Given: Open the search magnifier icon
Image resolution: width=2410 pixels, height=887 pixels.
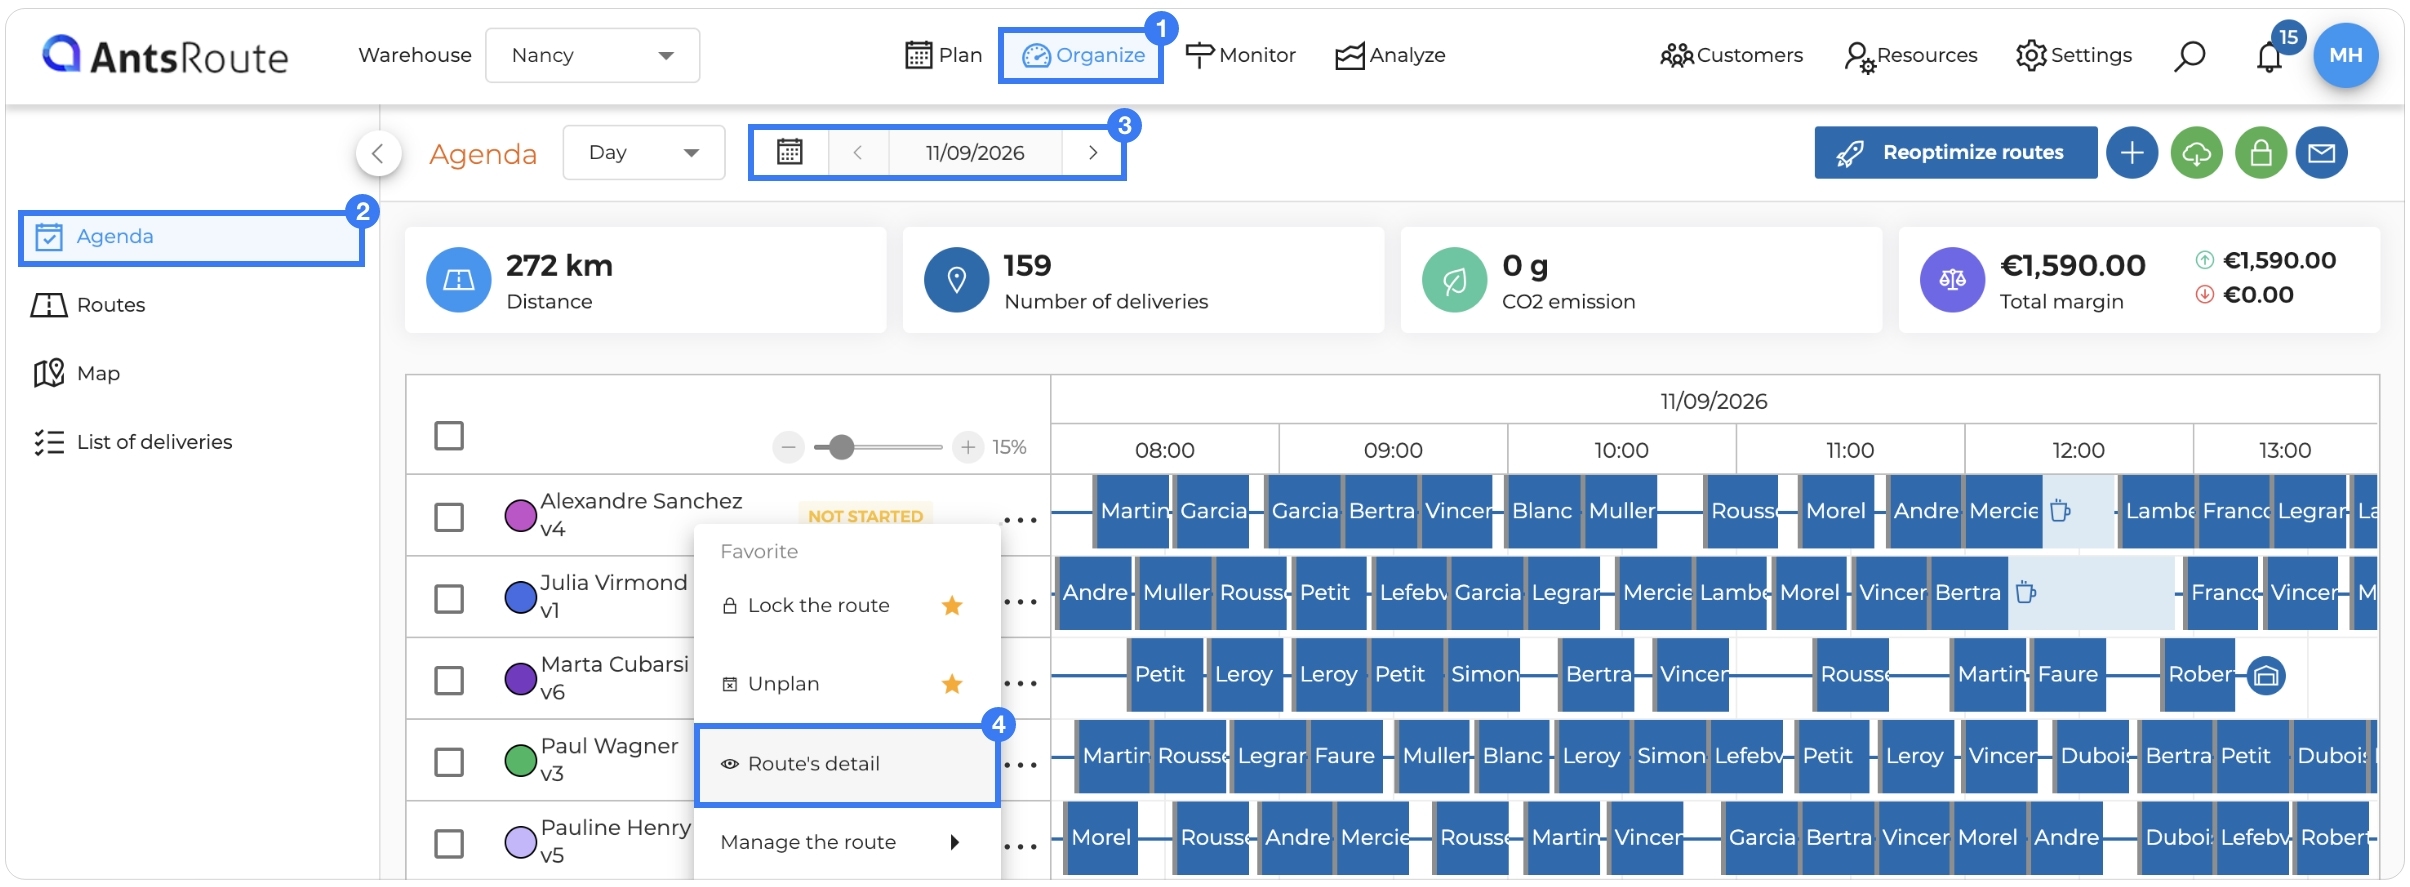Looking at the screenshot, I should (x=2189, y=56).
